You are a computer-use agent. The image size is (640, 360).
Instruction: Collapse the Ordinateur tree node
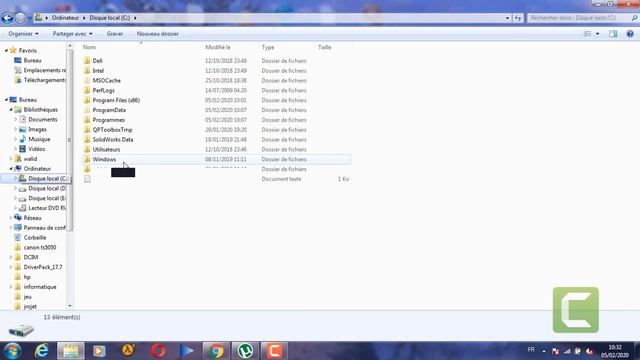pyautogui.click(x=11, y=169)
